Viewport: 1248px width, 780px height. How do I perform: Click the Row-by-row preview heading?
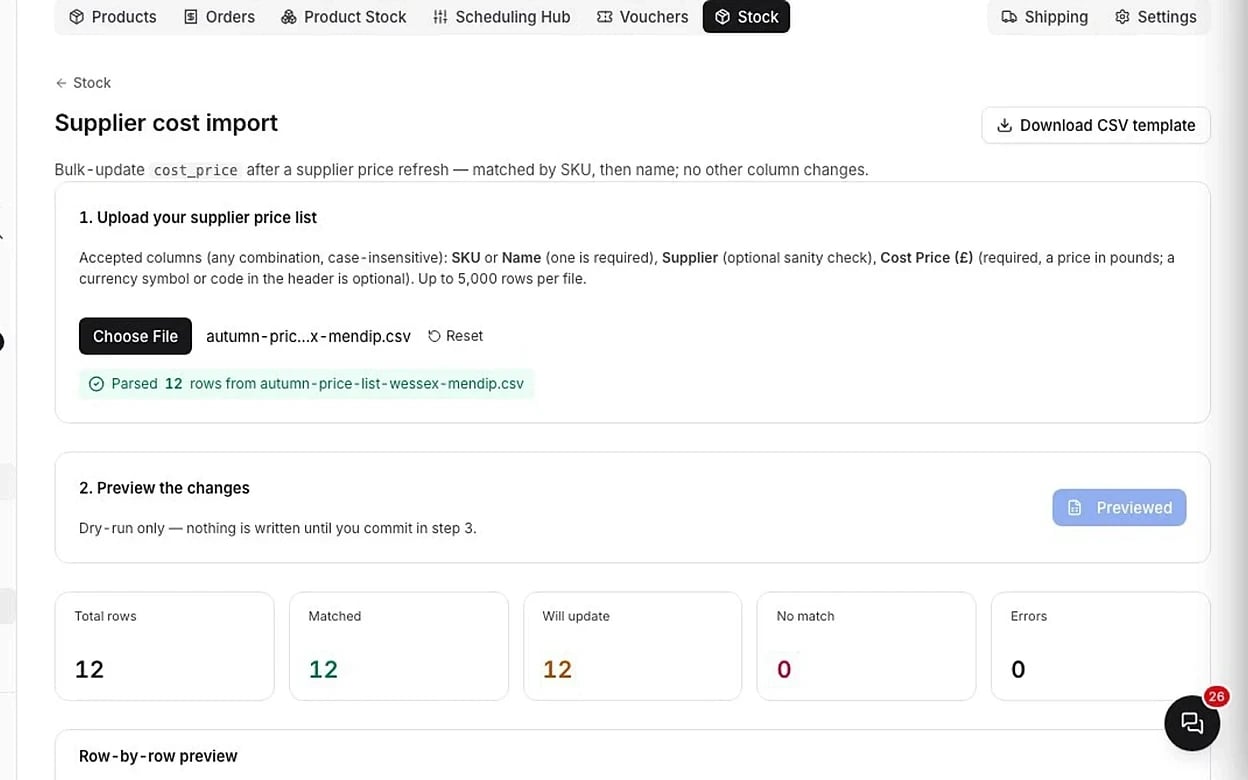pyautogui.click(x=158, y=756)
